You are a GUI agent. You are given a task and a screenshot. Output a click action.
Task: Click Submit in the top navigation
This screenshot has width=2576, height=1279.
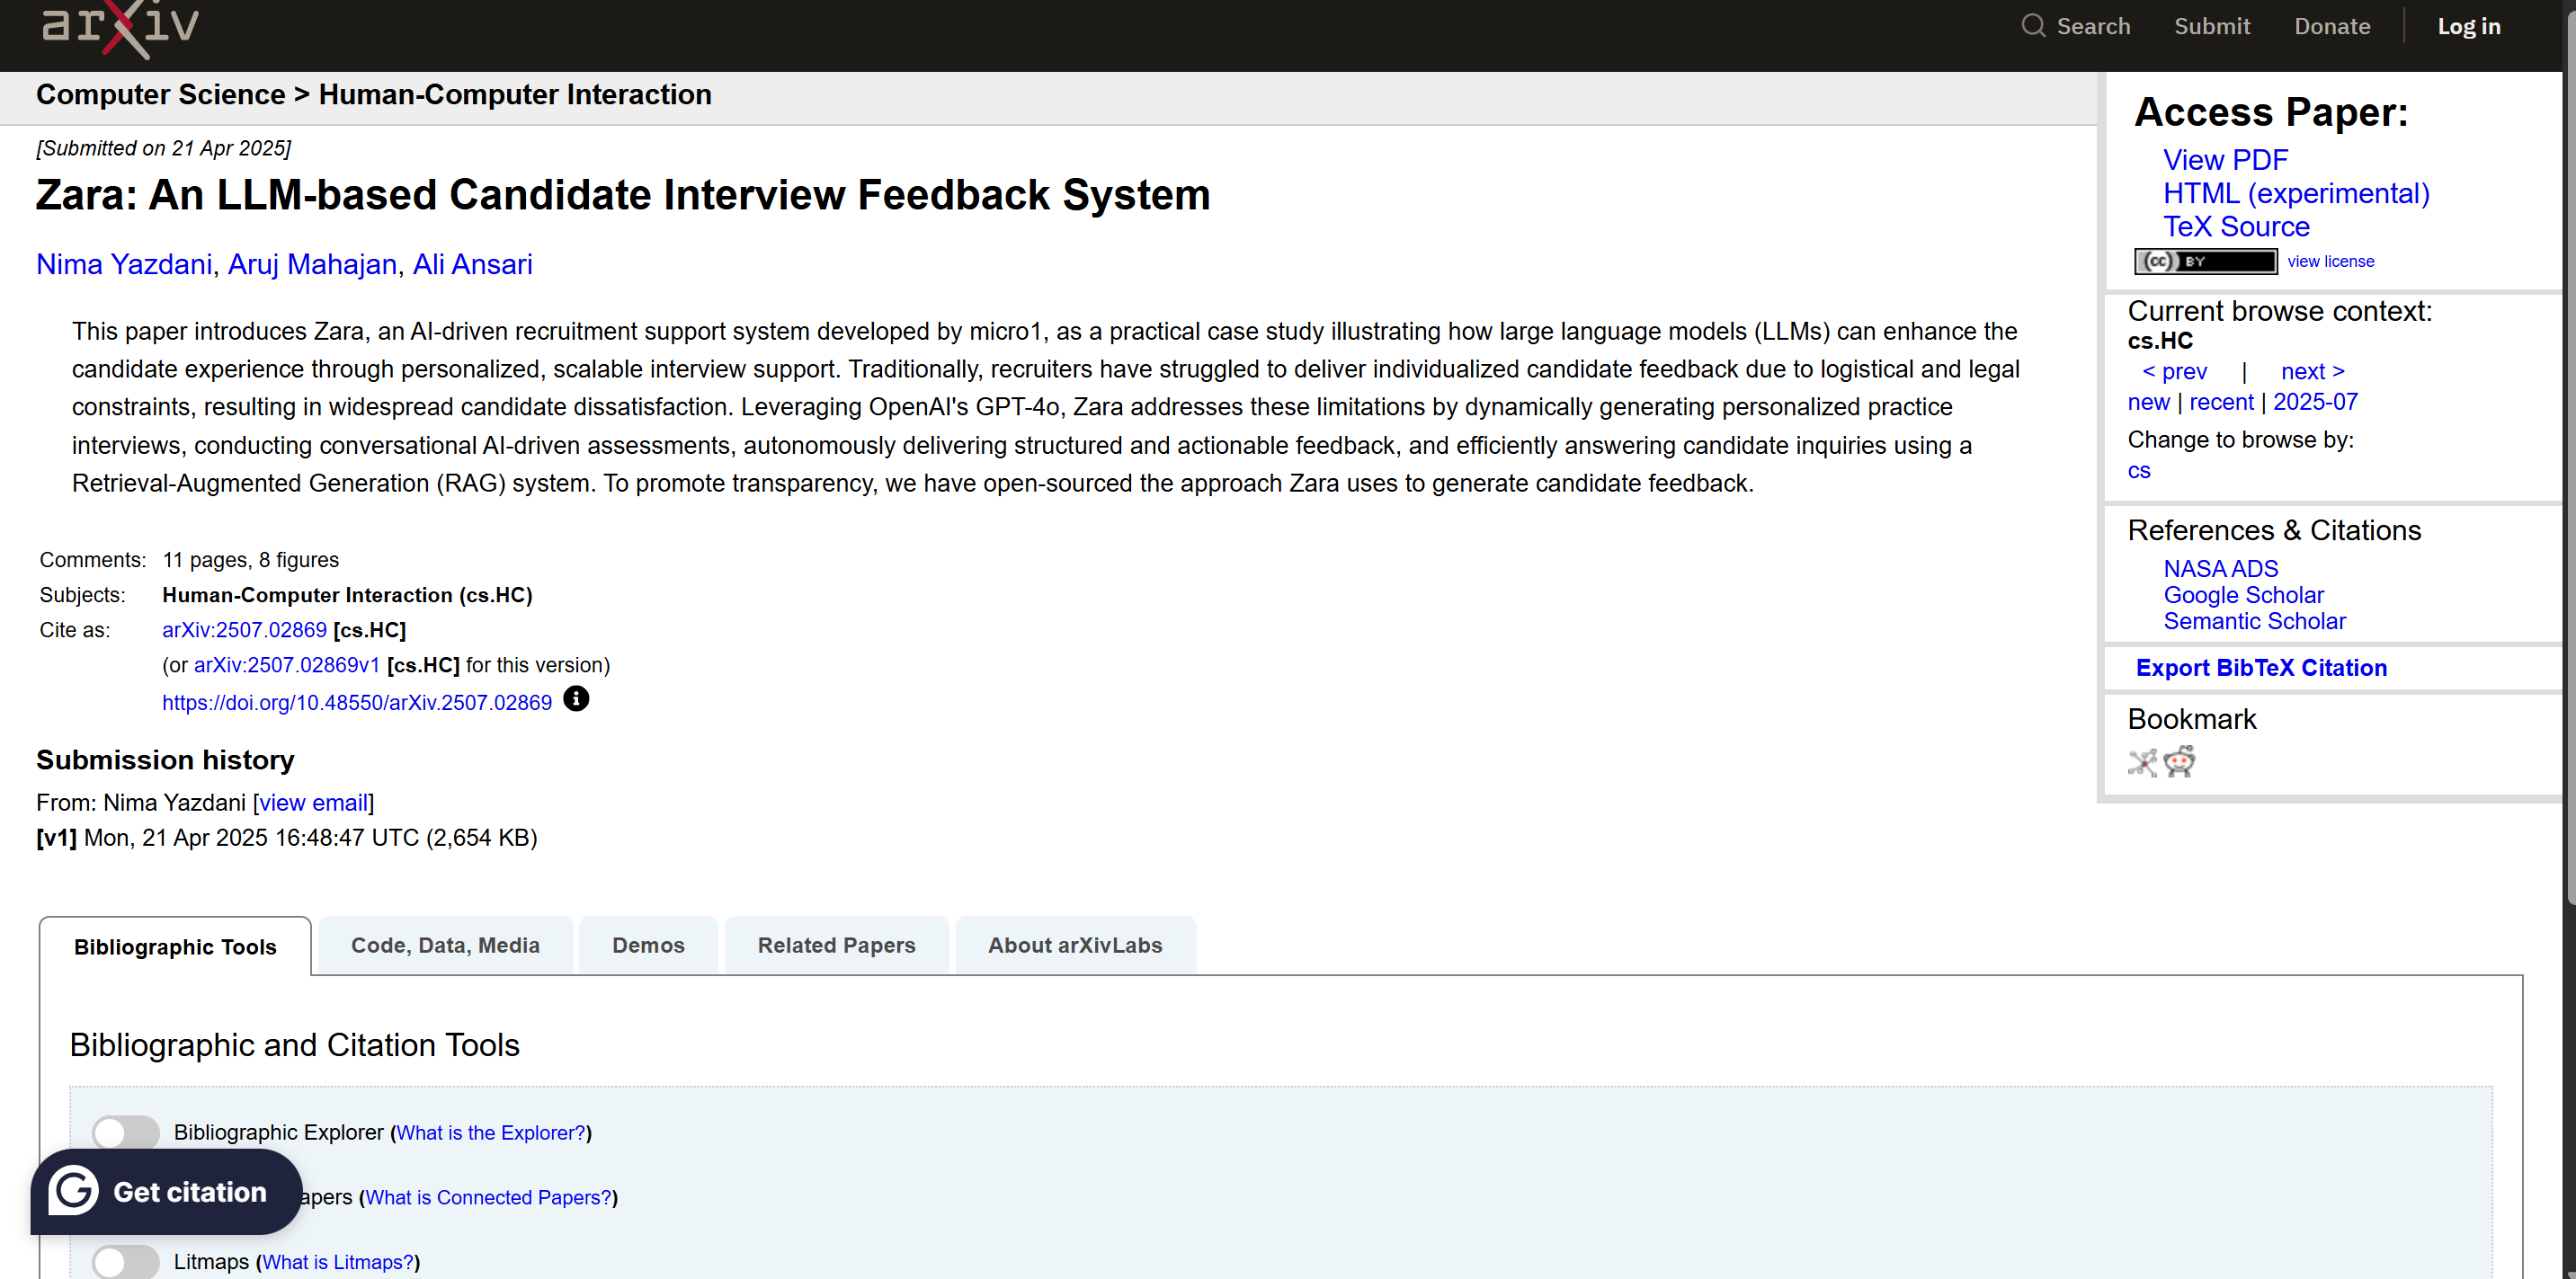2212,26
